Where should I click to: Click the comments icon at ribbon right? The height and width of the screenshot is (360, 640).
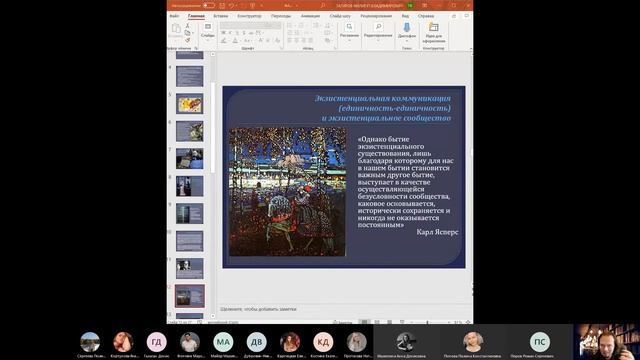pyautogui.click(x=467, y=16)
